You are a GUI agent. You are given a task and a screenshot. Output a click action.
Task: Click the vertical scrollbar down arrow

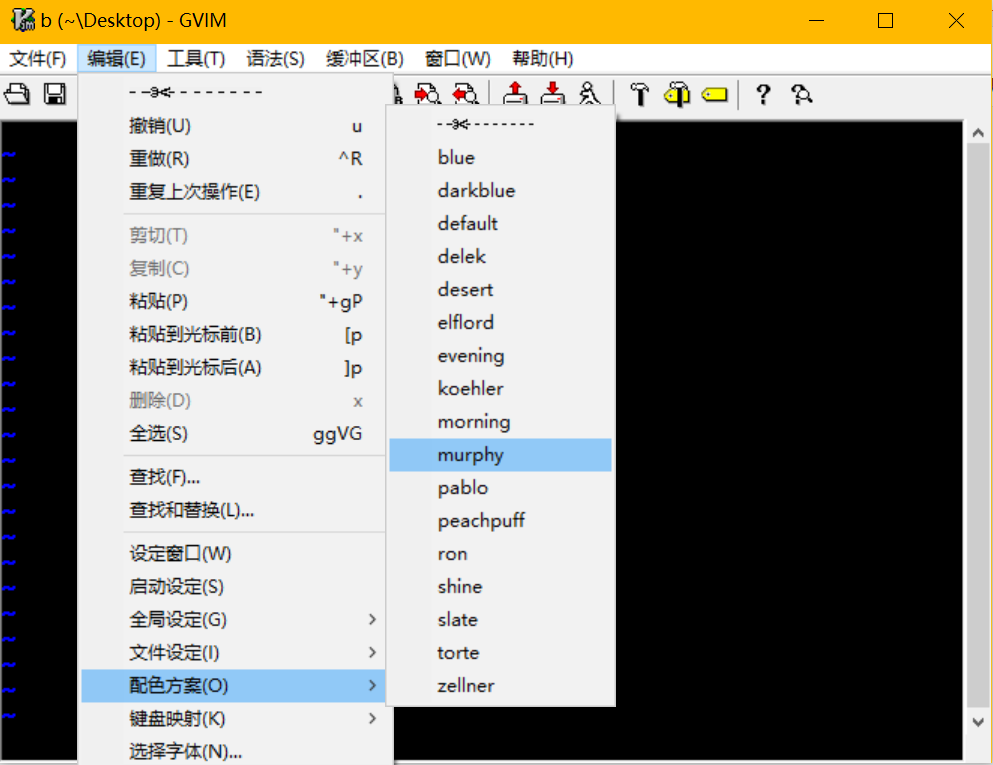tap(978, 721)
